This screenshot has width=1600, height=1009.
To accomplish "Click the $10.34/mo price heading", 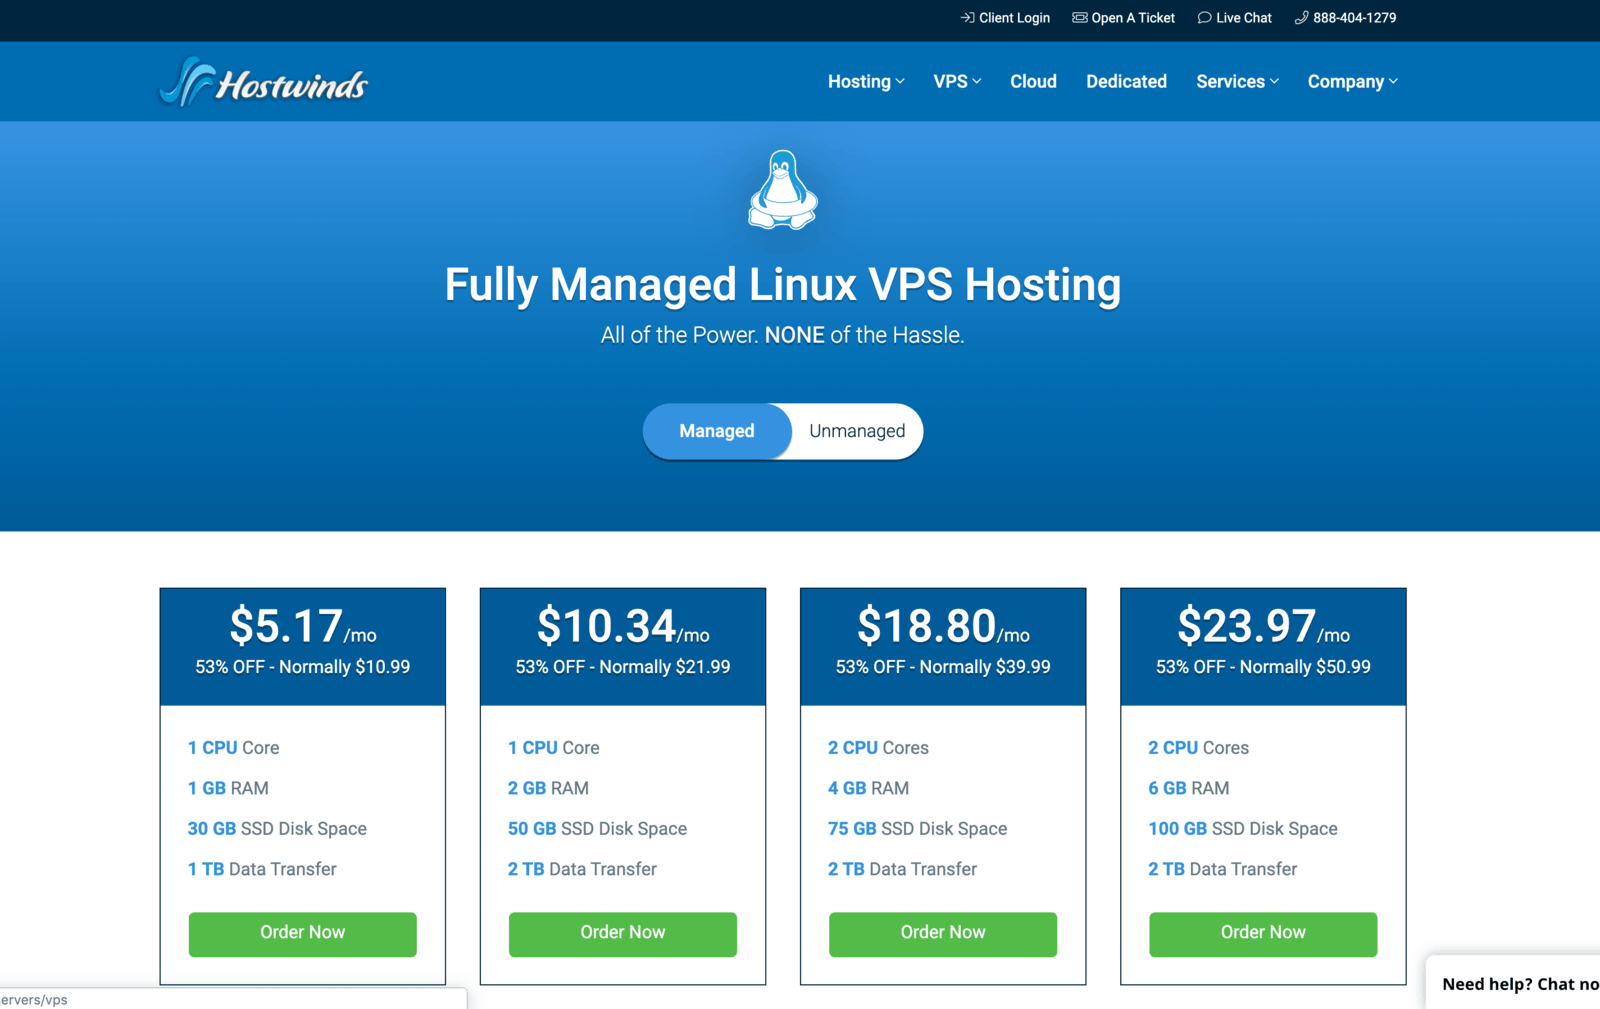I will point(623,627).
